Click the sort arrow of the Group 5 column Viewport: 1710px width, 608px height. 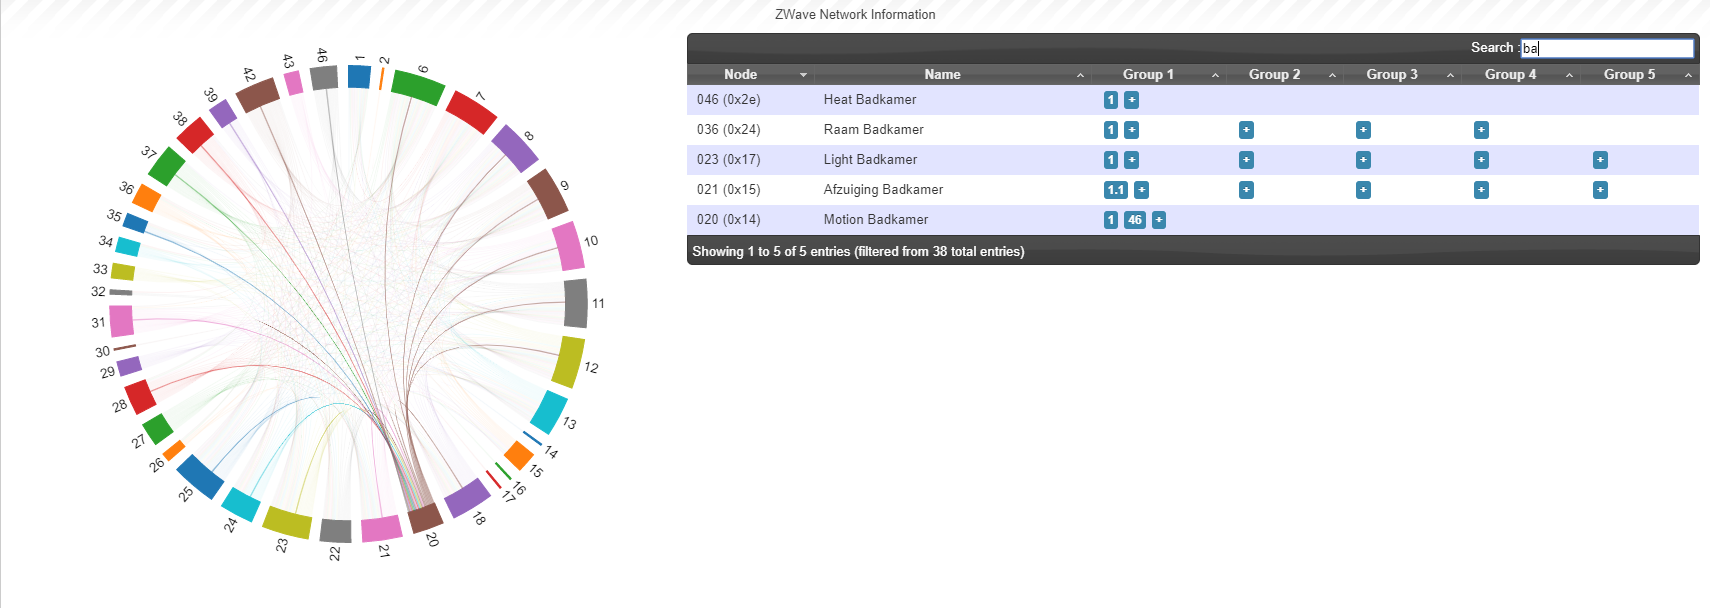(1688, 75)
